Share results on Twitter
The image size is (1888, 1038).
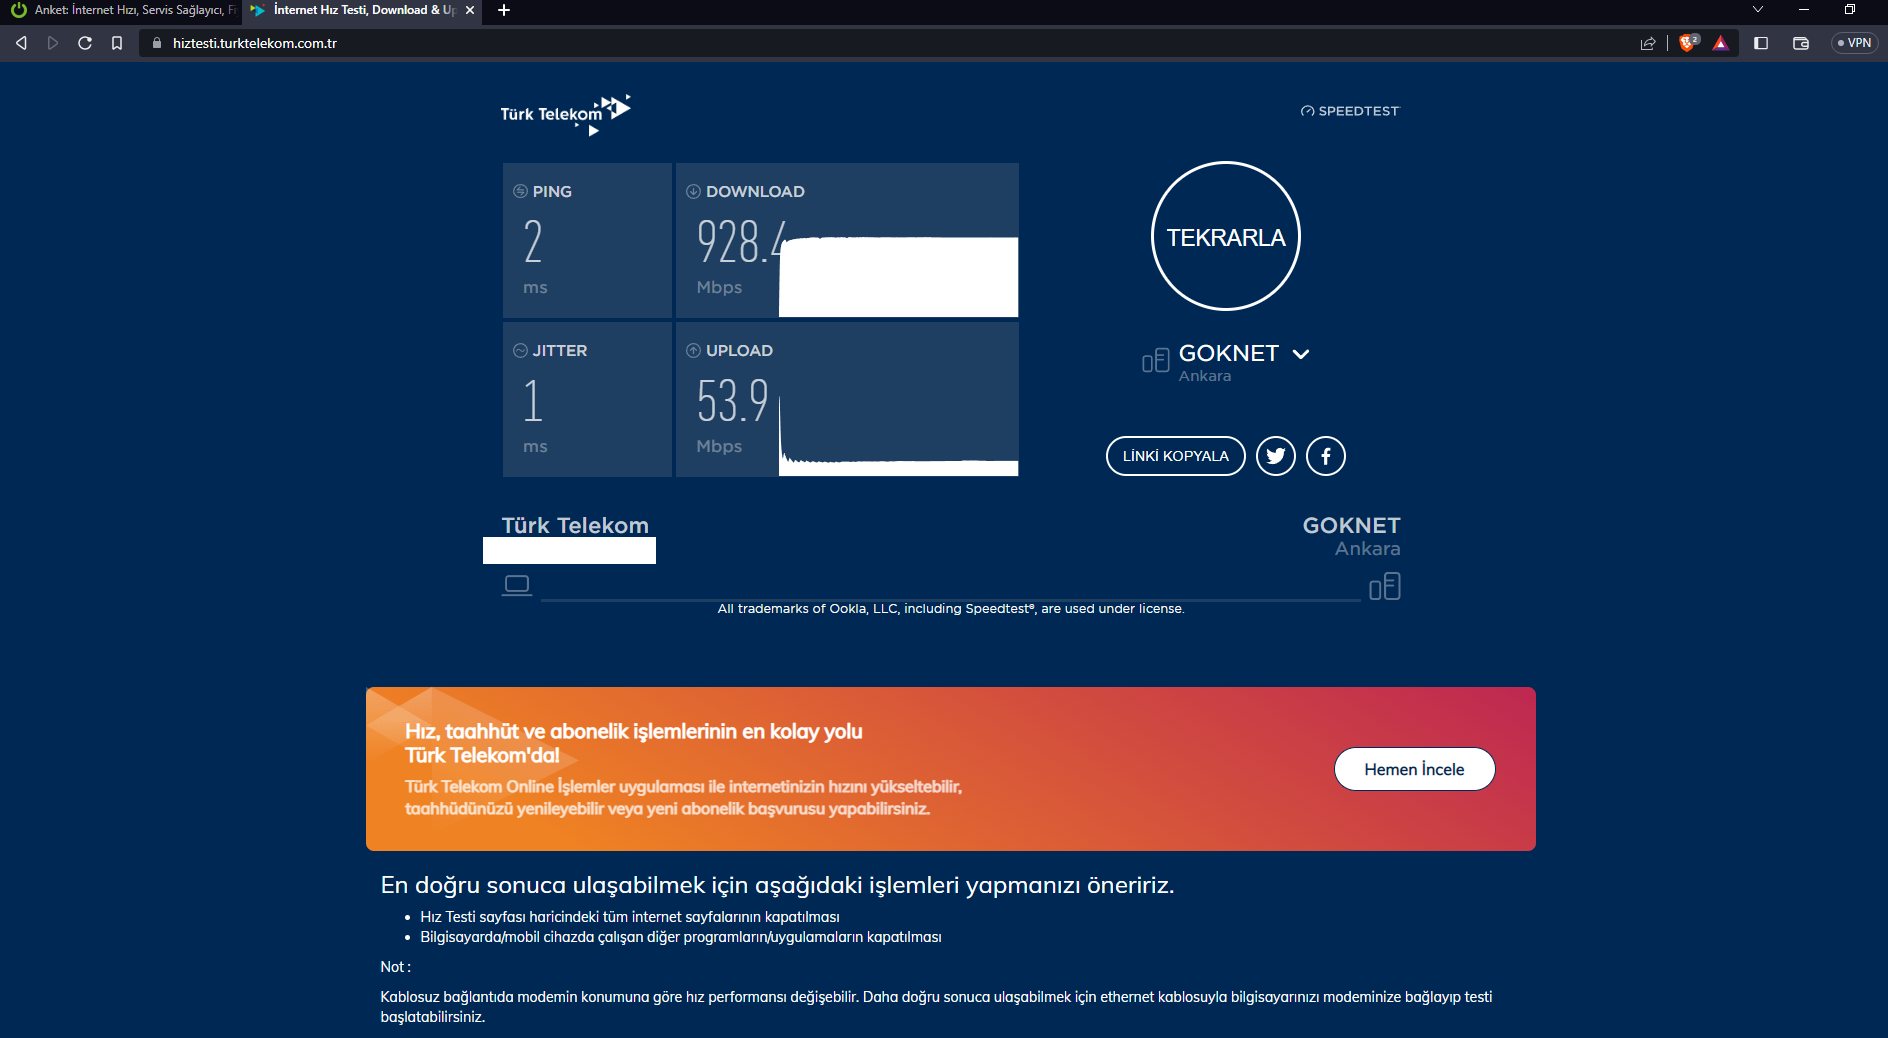coord(1276,456)
